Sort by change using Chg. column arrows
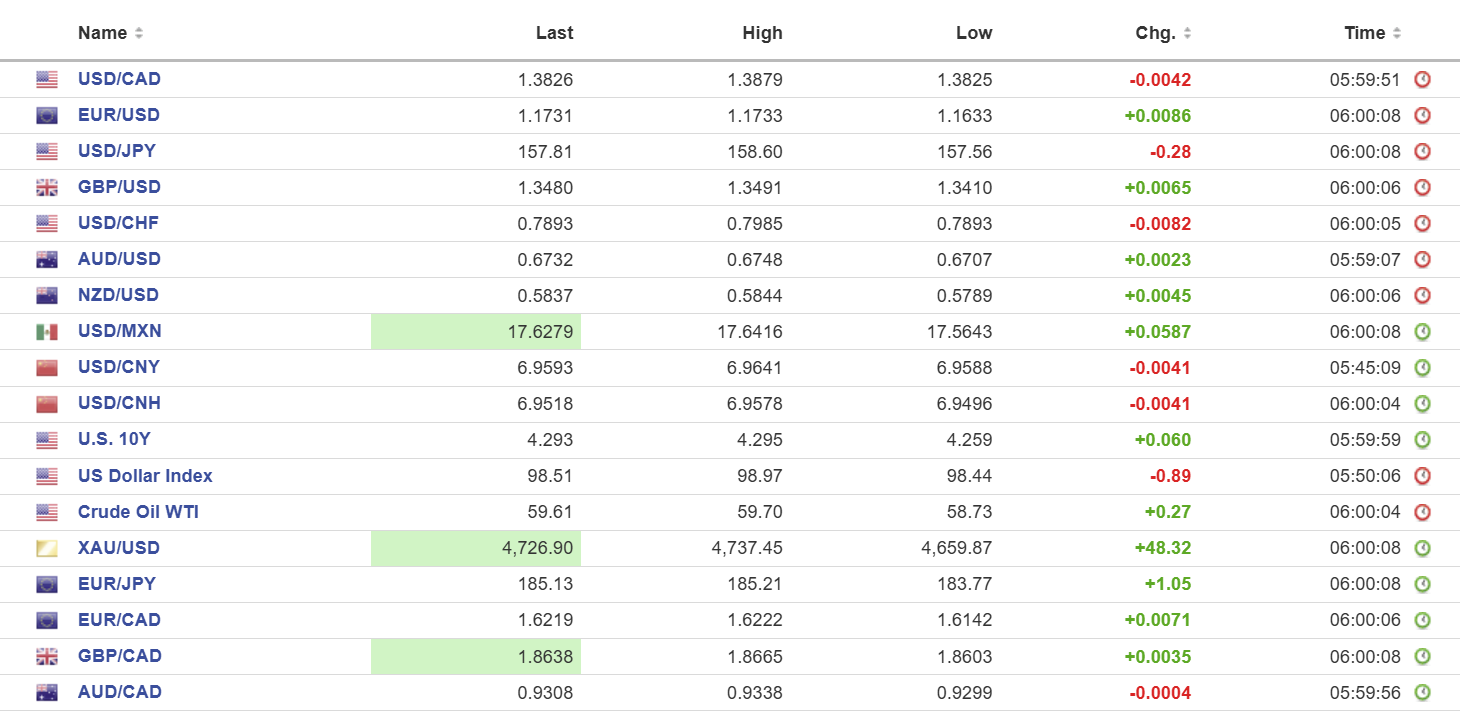Image resolution: width=1460 pixels, height=715 pixels. tap(1187, 33)
